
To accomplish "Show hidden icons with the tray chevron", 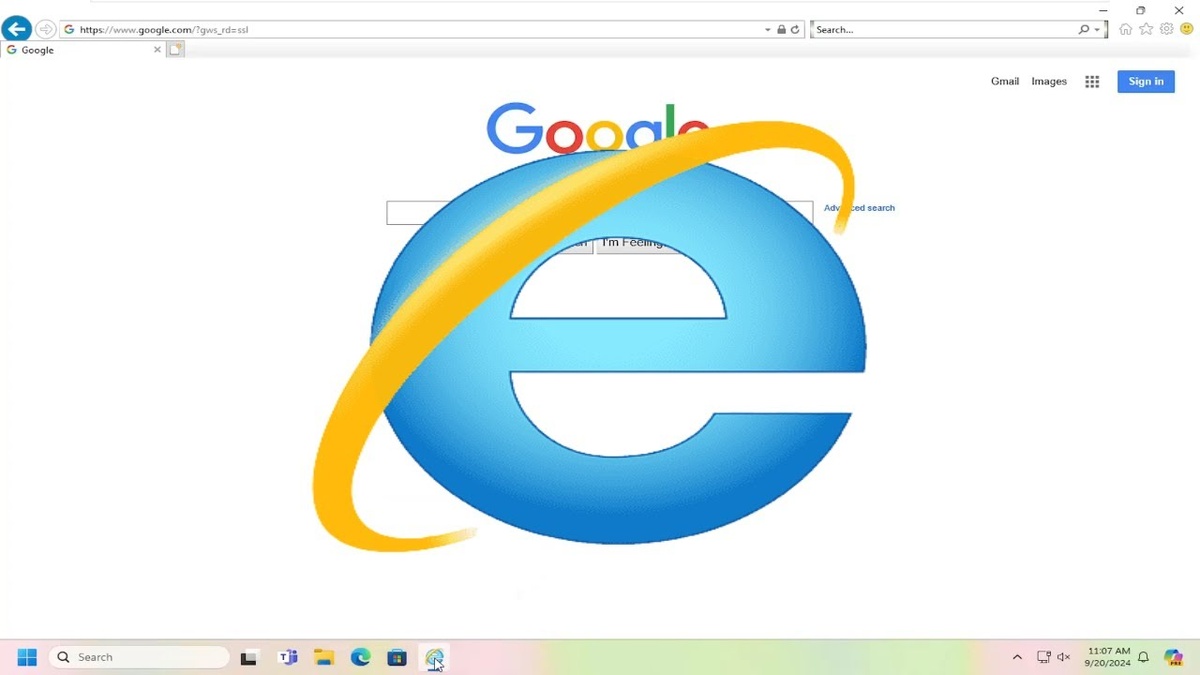I will 1017,657.
